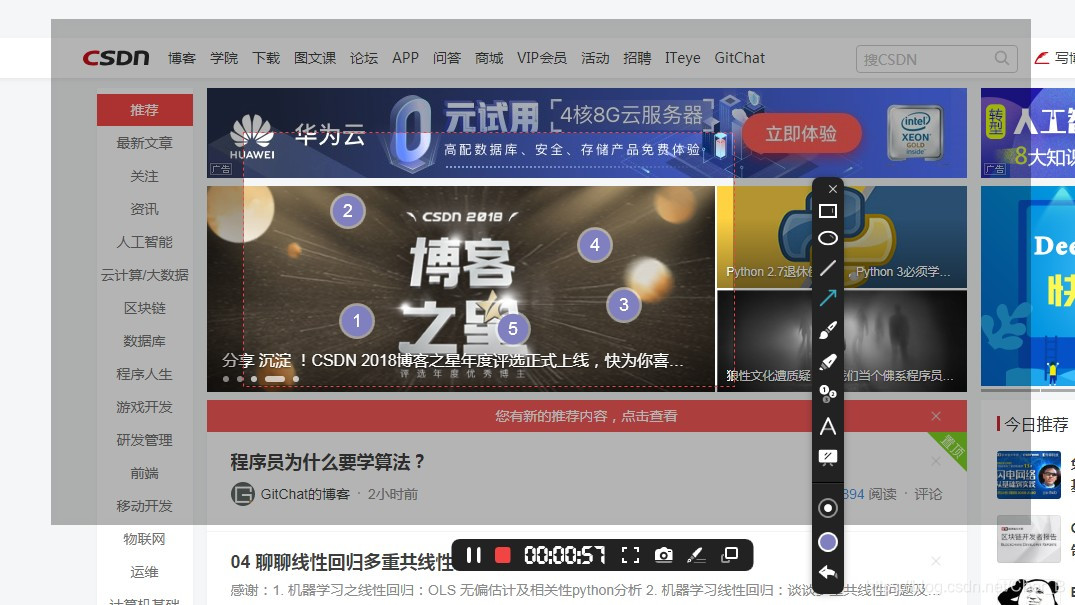Viewport: 1075px width, 605px height.
Task: Select the rectangle drawing tool
Action: 828,211
